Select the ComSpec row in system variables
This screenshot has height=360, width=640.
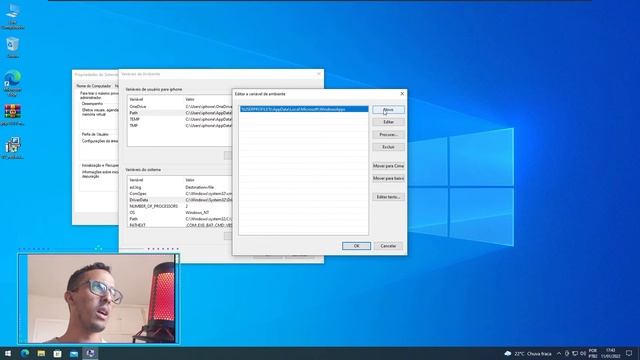pyautogui.click(x=180, y=193)
